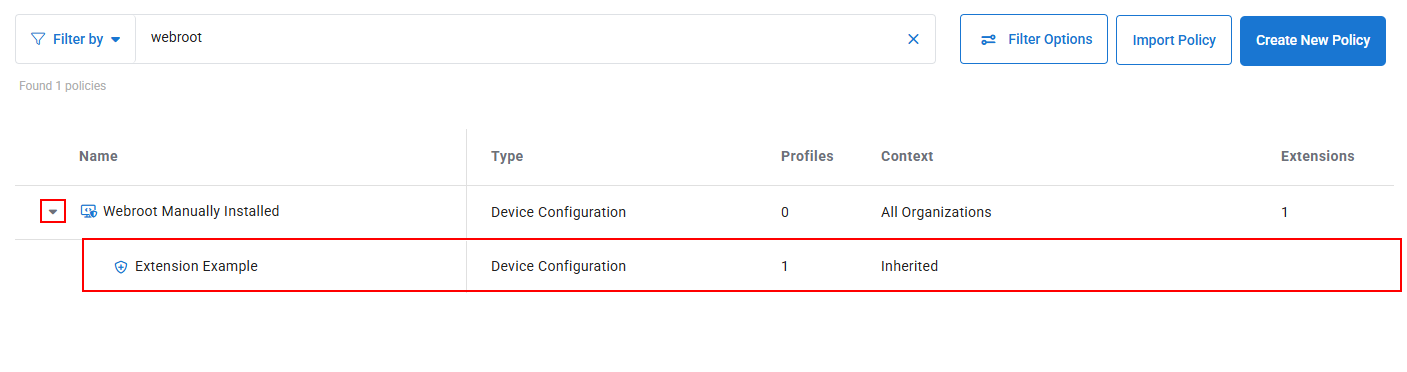Click the funnel filter icon
Image resolution: width=1407 pixels, height=372 pixels.
38,39
